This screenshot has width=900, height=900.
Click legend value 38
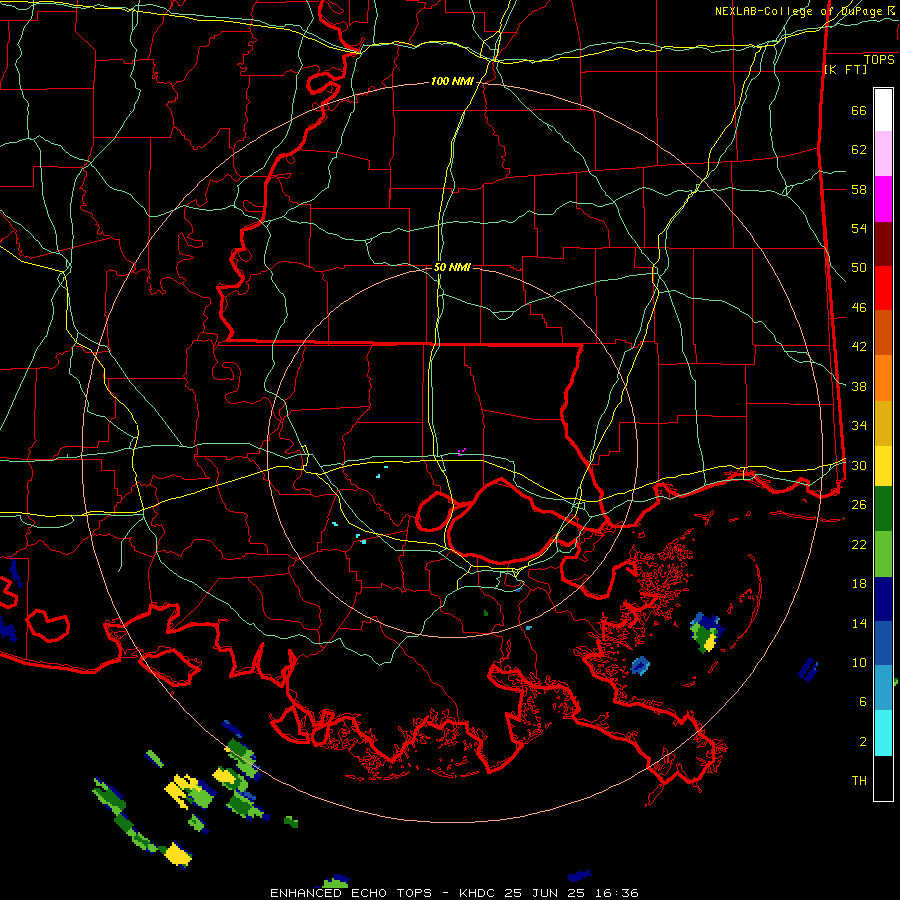(x=859, y=386)
